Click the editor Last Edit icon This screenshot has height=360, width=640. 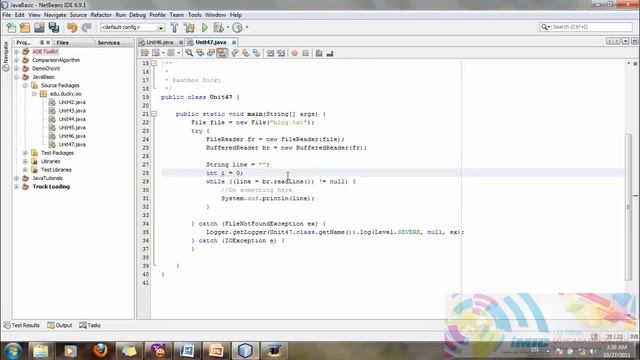144,53
